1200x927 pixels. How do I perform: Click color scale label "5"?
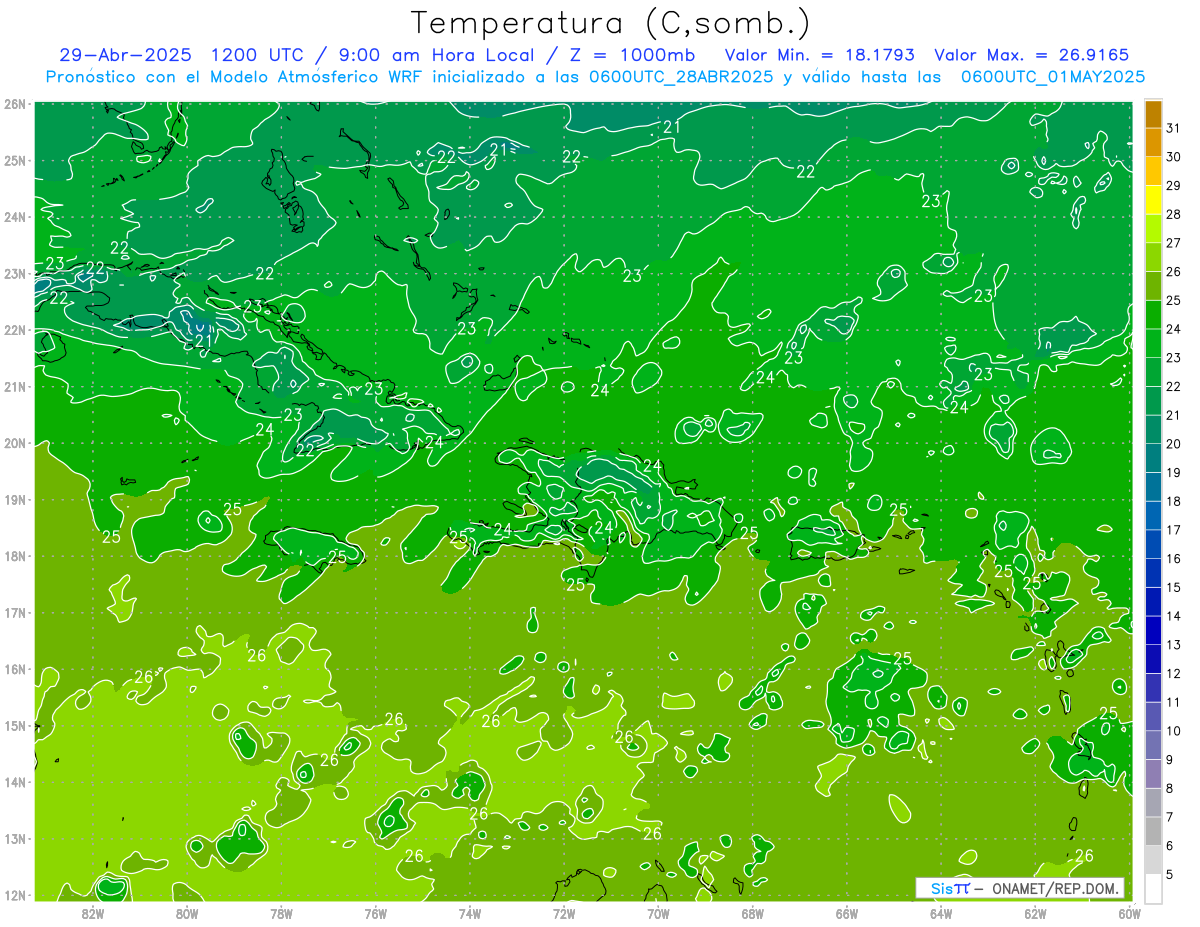1170,874
